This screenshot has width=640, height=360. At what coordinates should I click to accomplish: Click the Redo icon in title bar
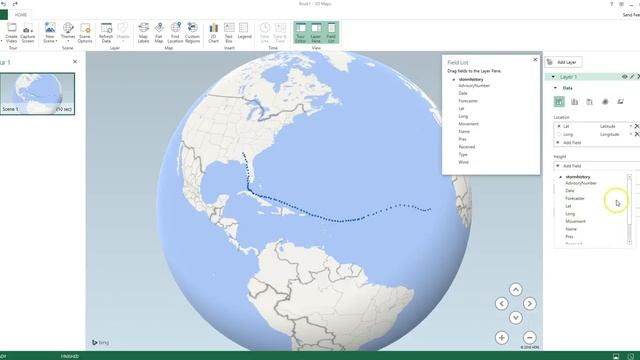(15, 4)
